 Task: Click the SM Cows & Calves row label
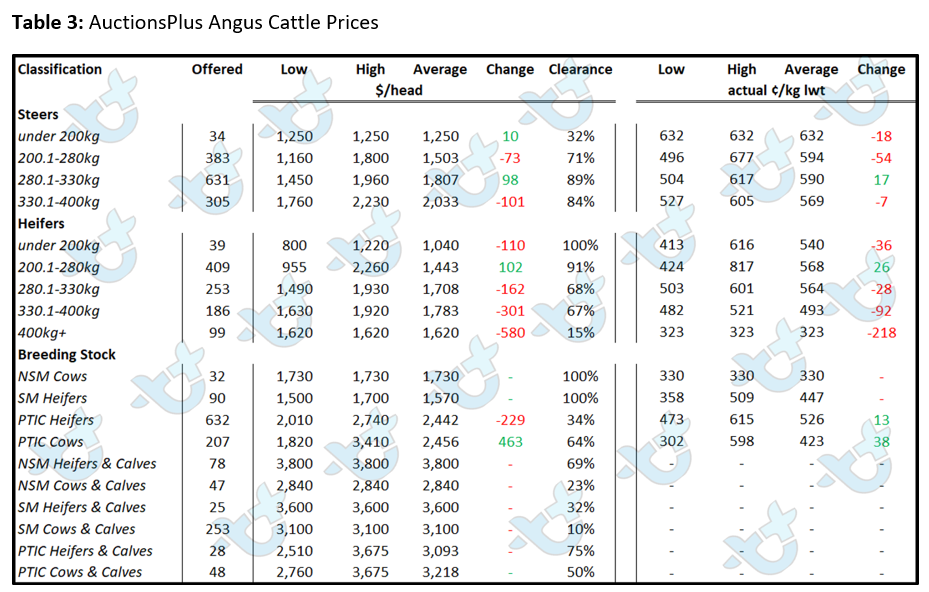click(76, 529)
